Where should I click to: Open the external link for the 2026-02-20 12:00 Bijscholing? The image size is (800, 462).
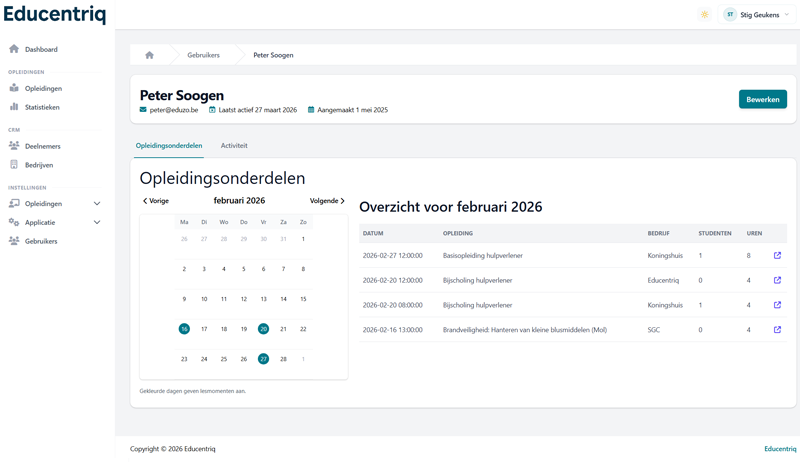[777, 280]
